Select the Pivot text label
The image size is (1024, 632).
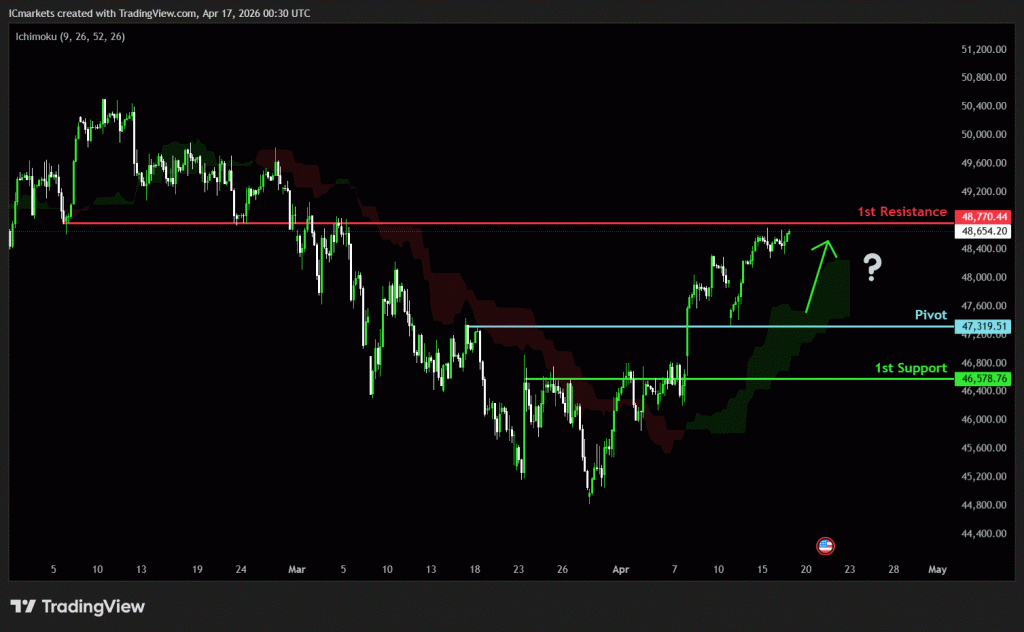click(930, 314)
